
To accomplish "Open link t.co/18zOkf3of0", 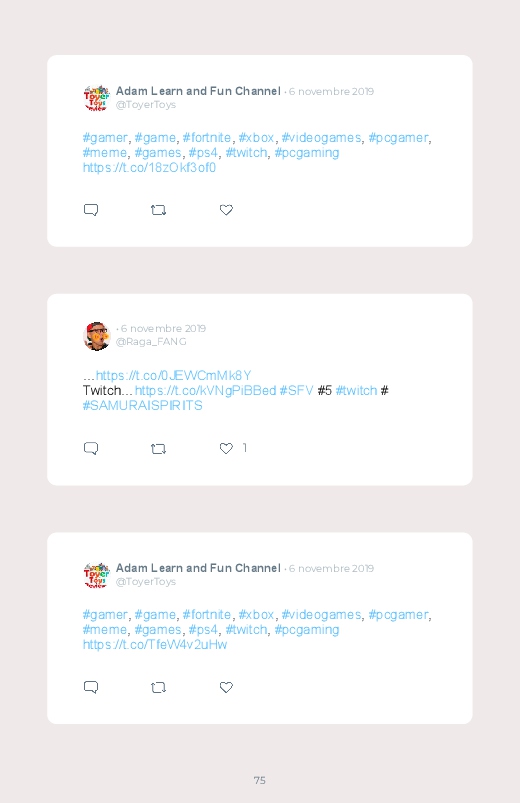I will pyautogui.click(x=149, y=167).
